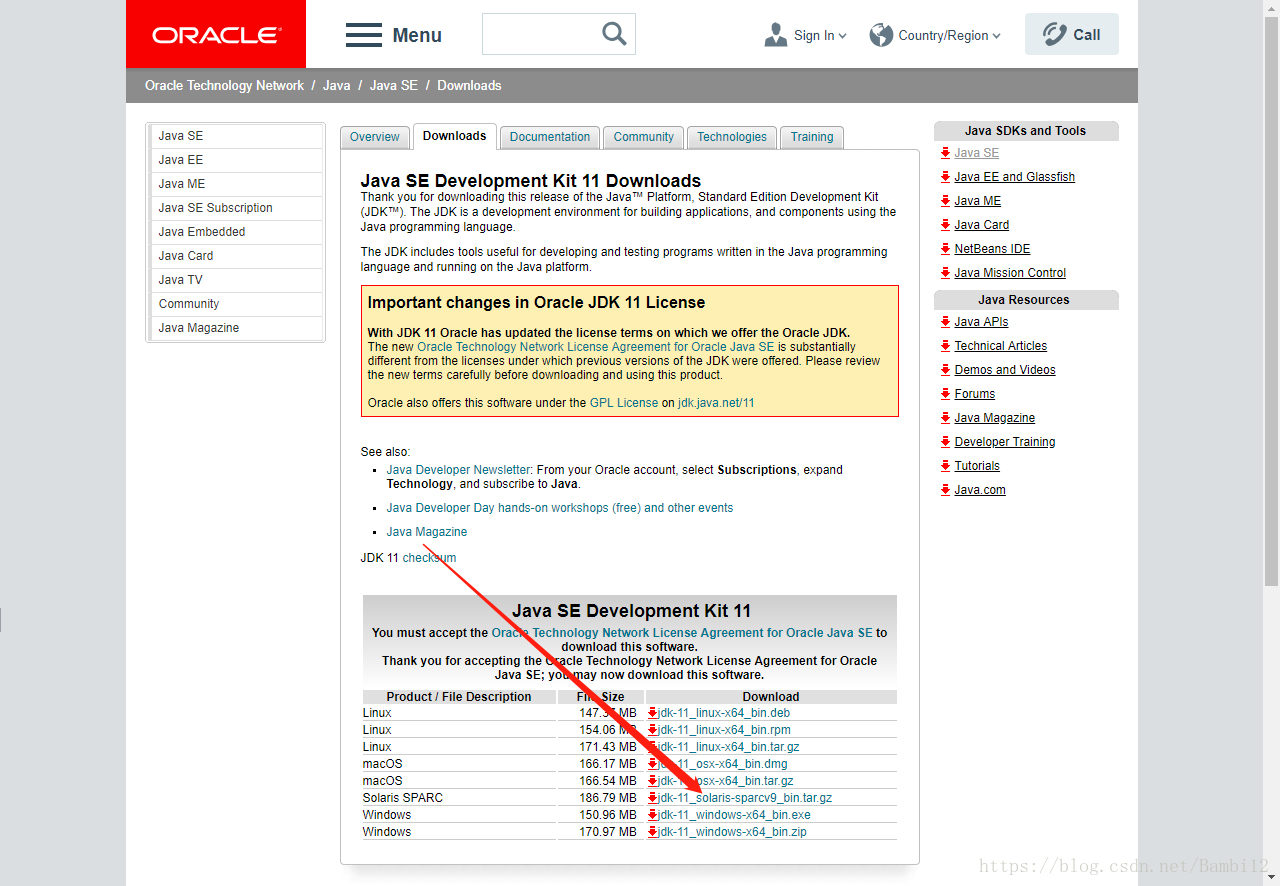Click download arrow icon beside Demos and Videos
Image resolution: width=1280 pixels, height=886 pixels.
[945, 370]
